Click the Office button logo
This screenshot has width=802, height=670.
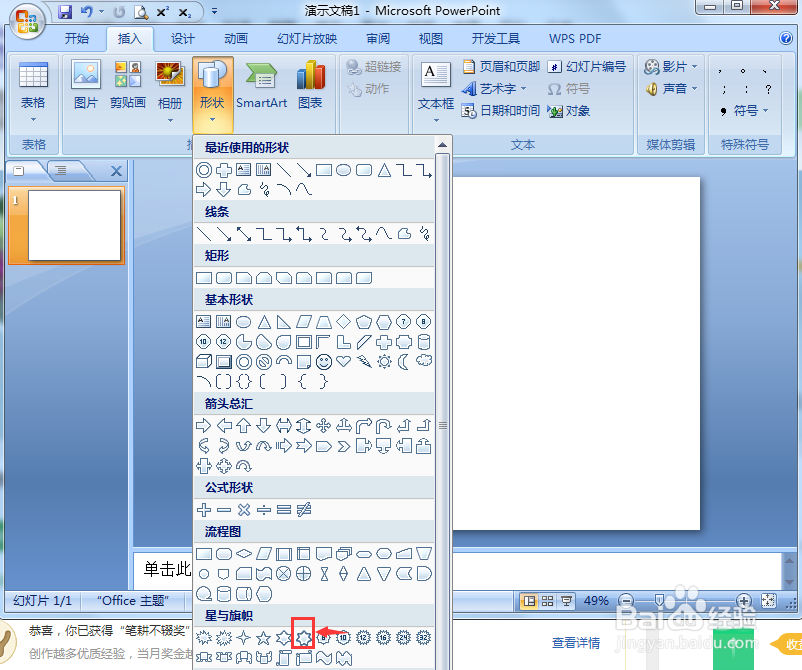tap(27, 21)
